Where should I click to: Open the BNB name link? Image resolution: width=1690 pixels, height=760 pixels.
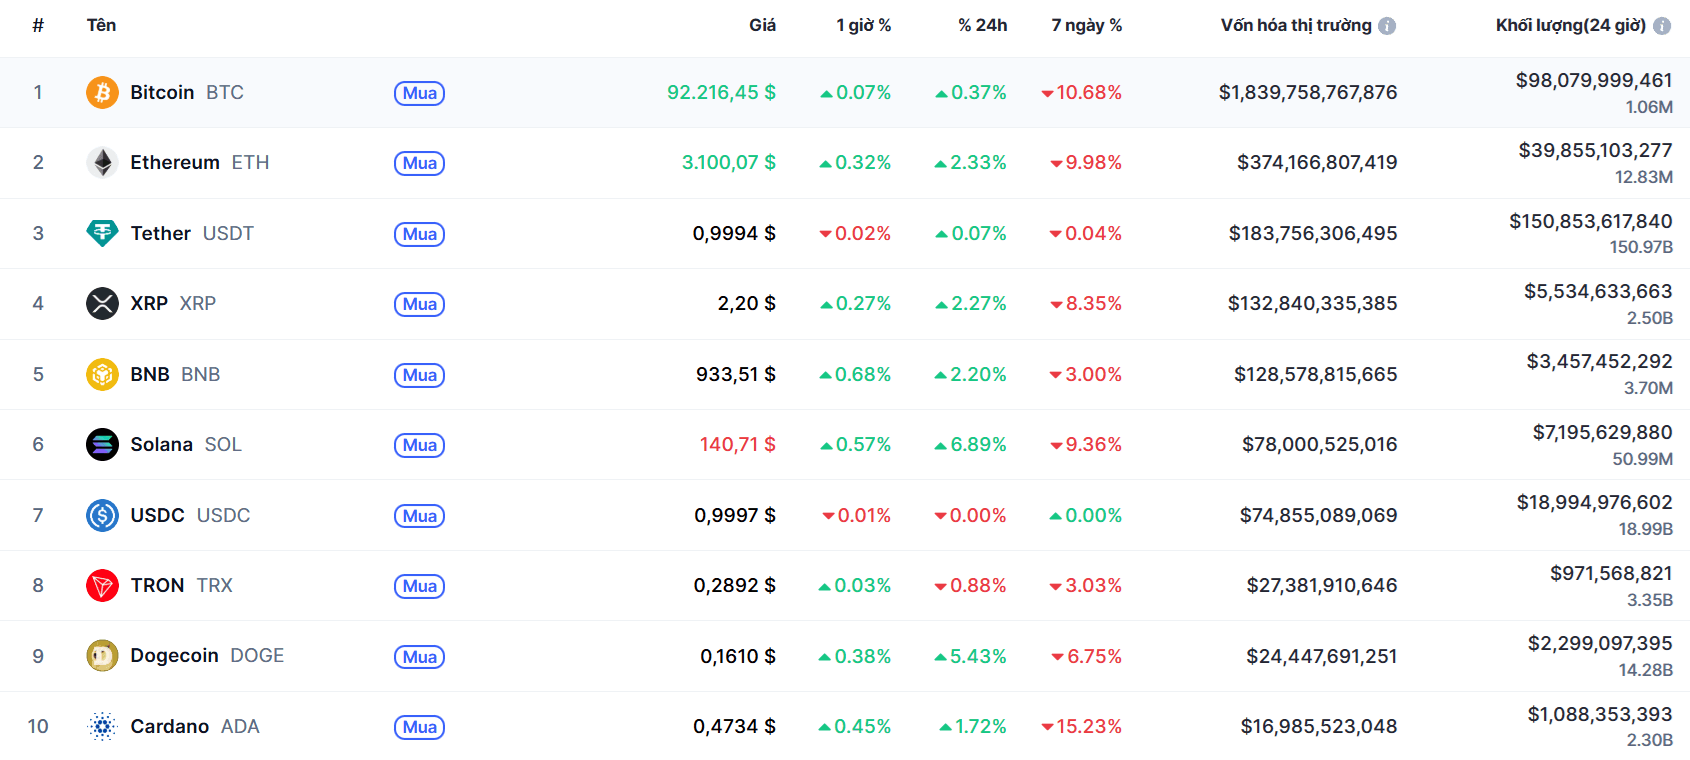click(x=175, y=374)
